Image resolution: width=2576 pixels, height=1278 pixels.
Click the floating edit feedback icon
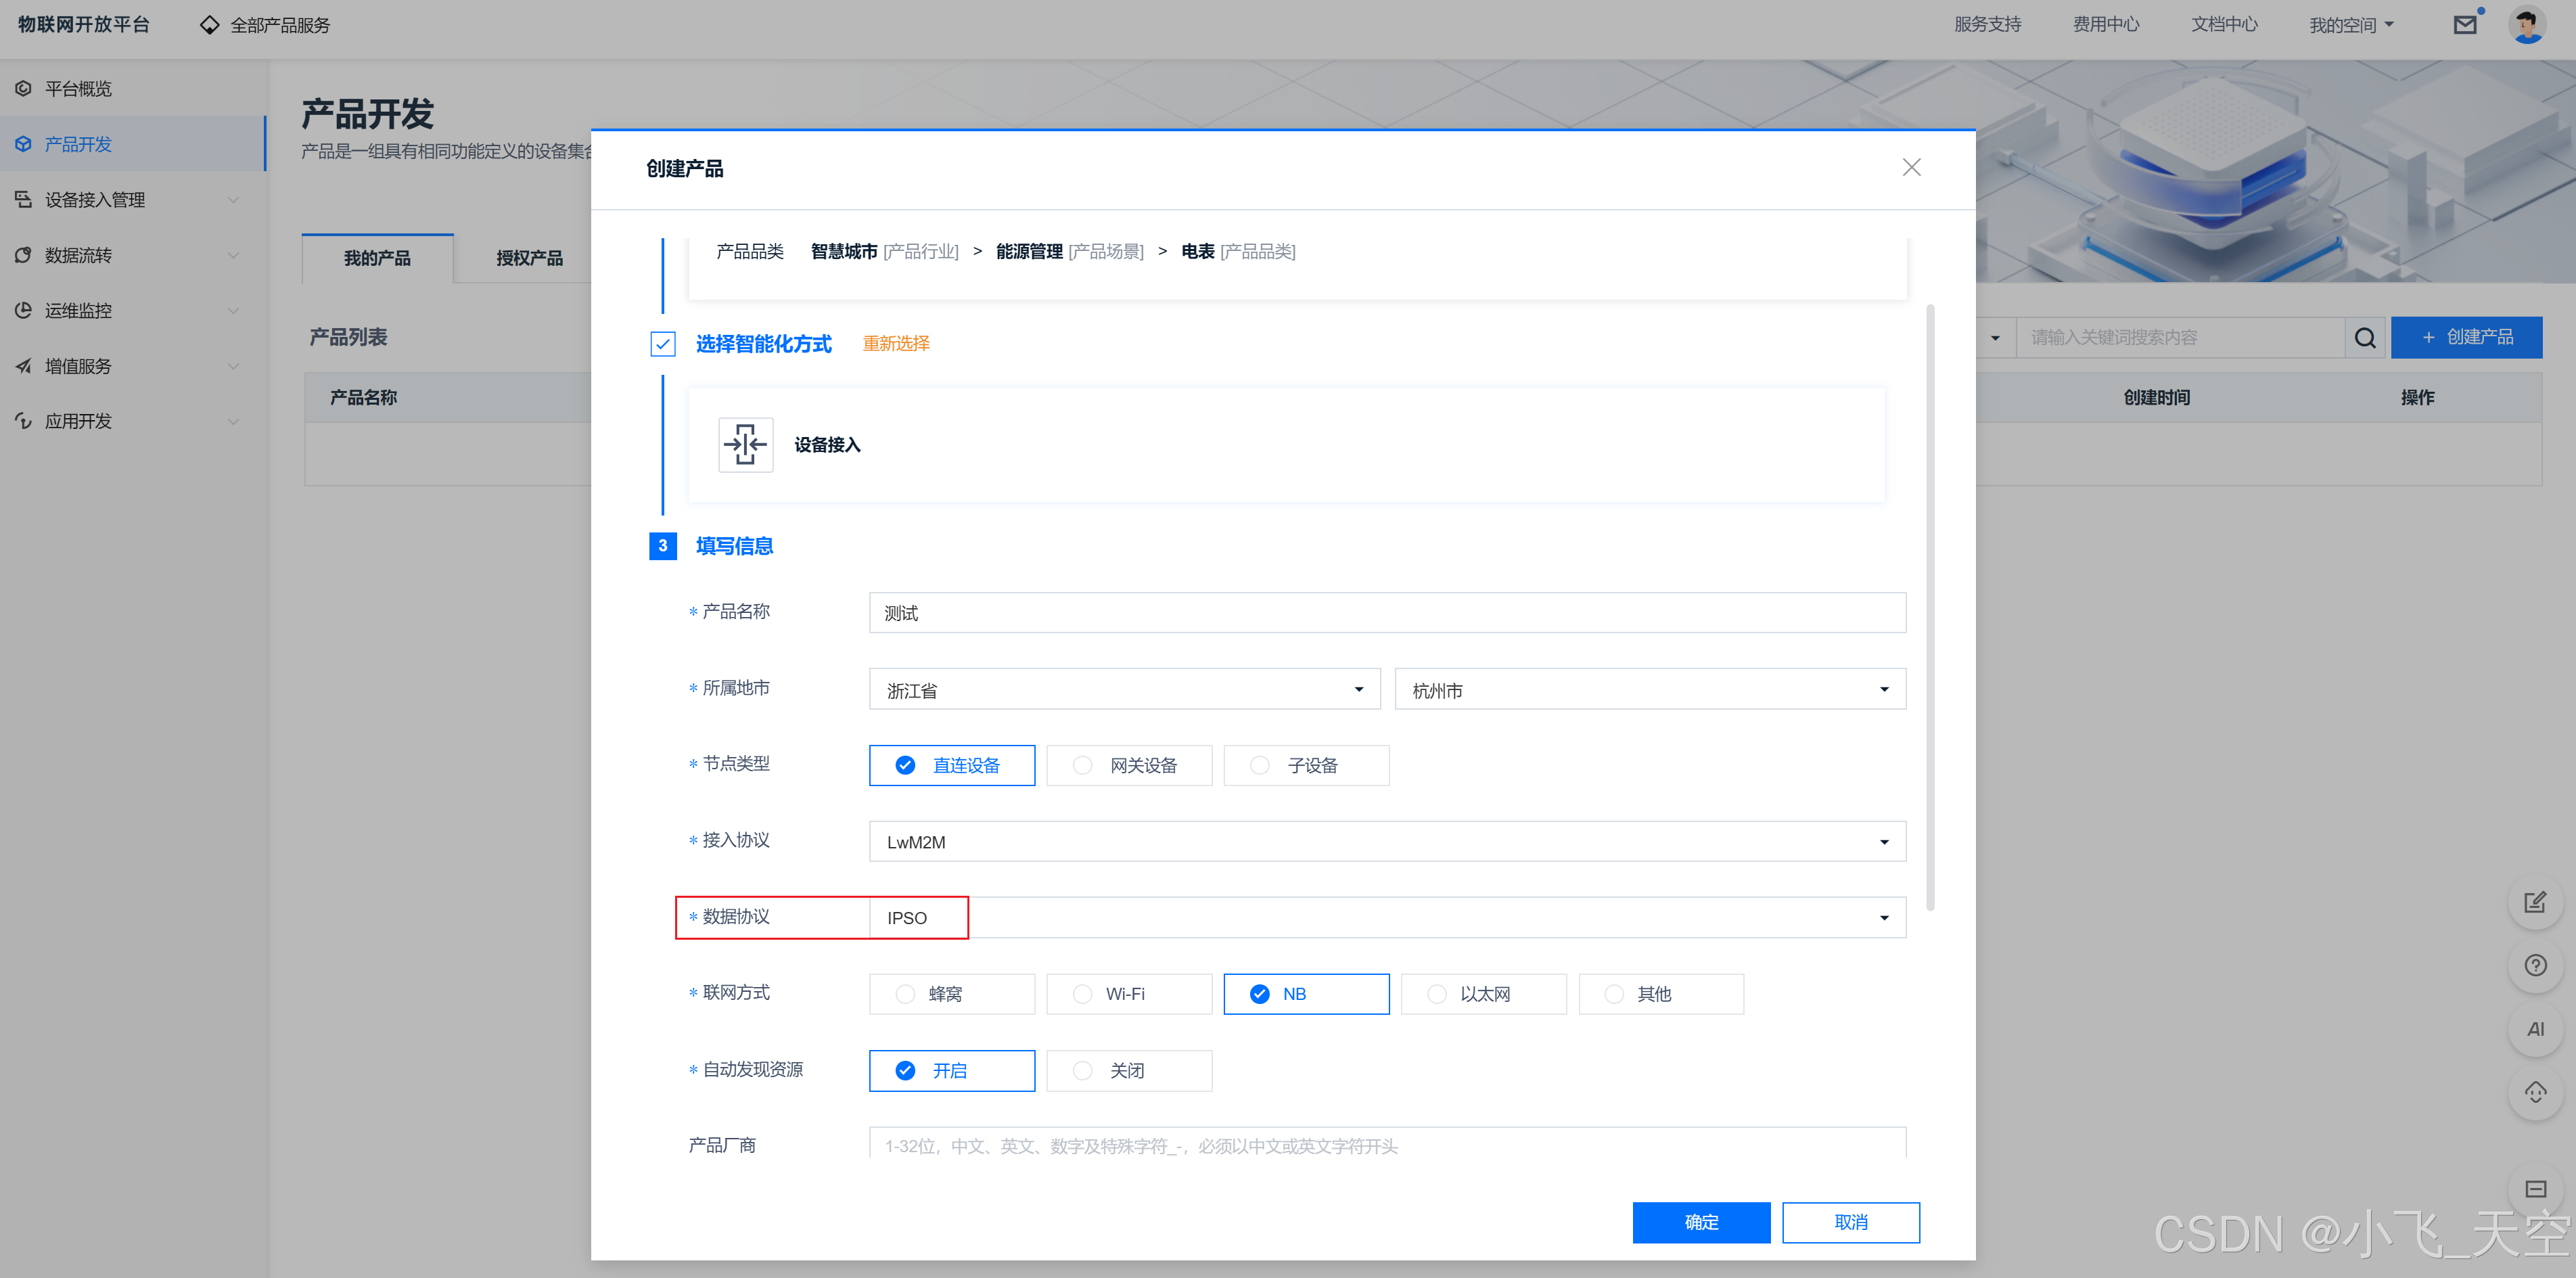pos(2535,903)
